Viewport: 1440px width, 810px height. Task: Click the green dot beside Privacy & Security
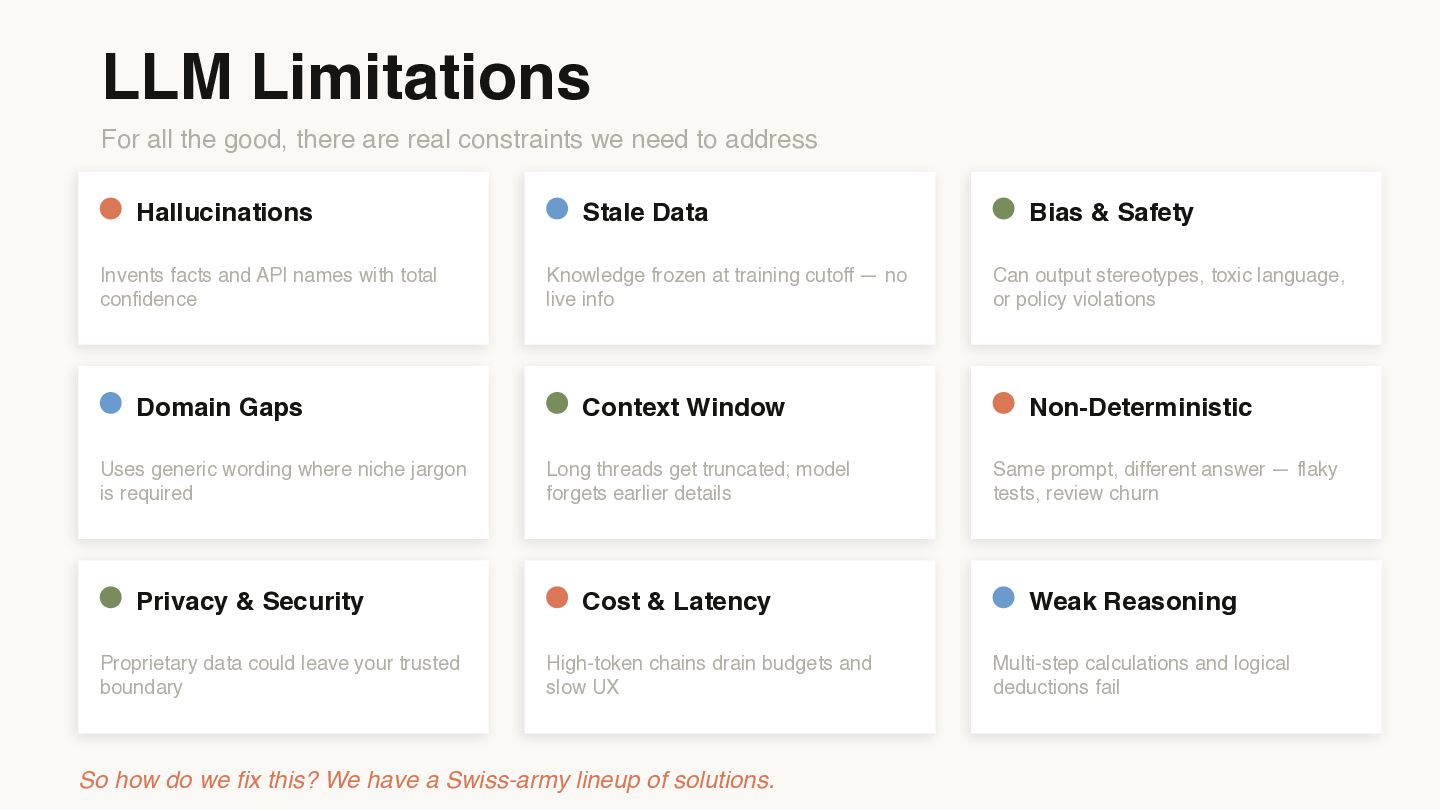click(x=111, y=598)
